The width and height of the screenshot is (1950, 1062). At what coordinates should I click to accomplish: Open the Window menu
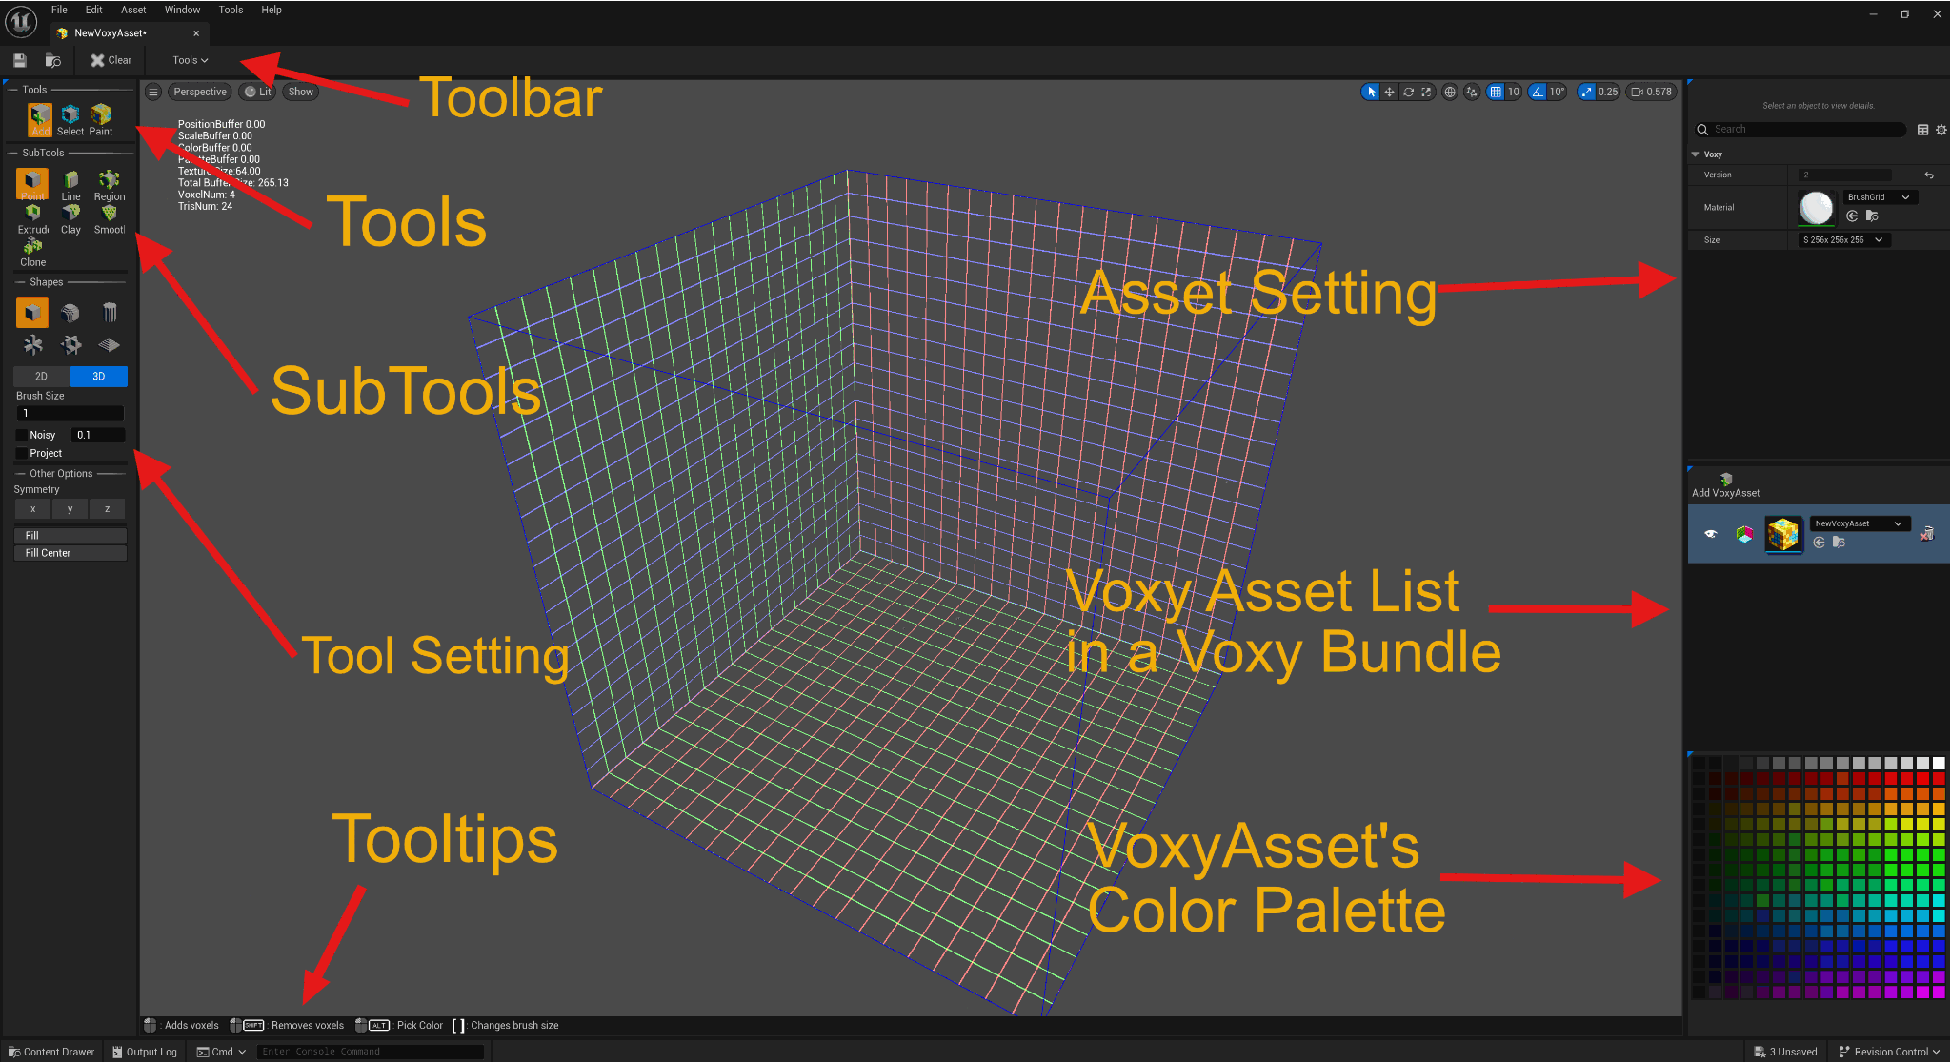point(182,10)
